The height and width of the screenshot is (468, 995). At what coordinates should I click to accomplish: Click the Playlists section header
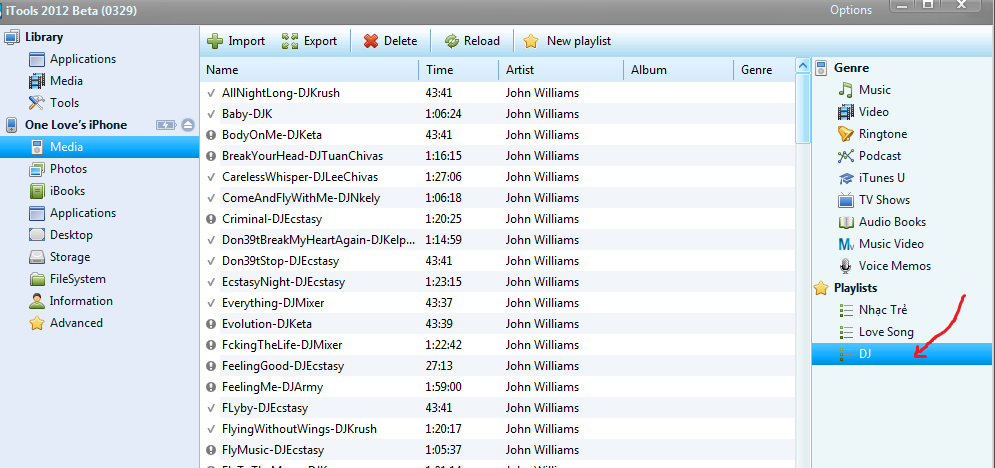click(x=855, y=288)
